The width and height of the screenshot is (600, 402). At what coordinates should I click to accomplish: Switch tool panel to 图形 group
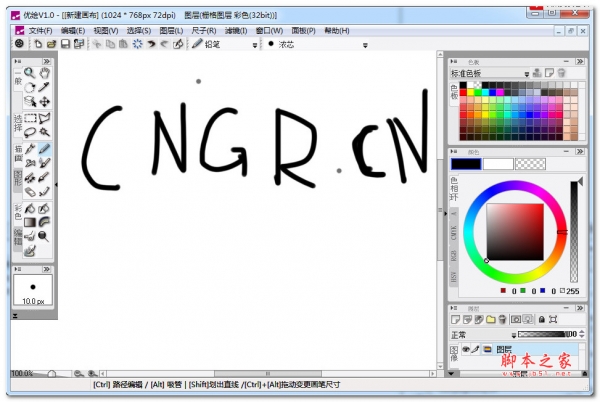pyautogui.click(x=18, y=178)
